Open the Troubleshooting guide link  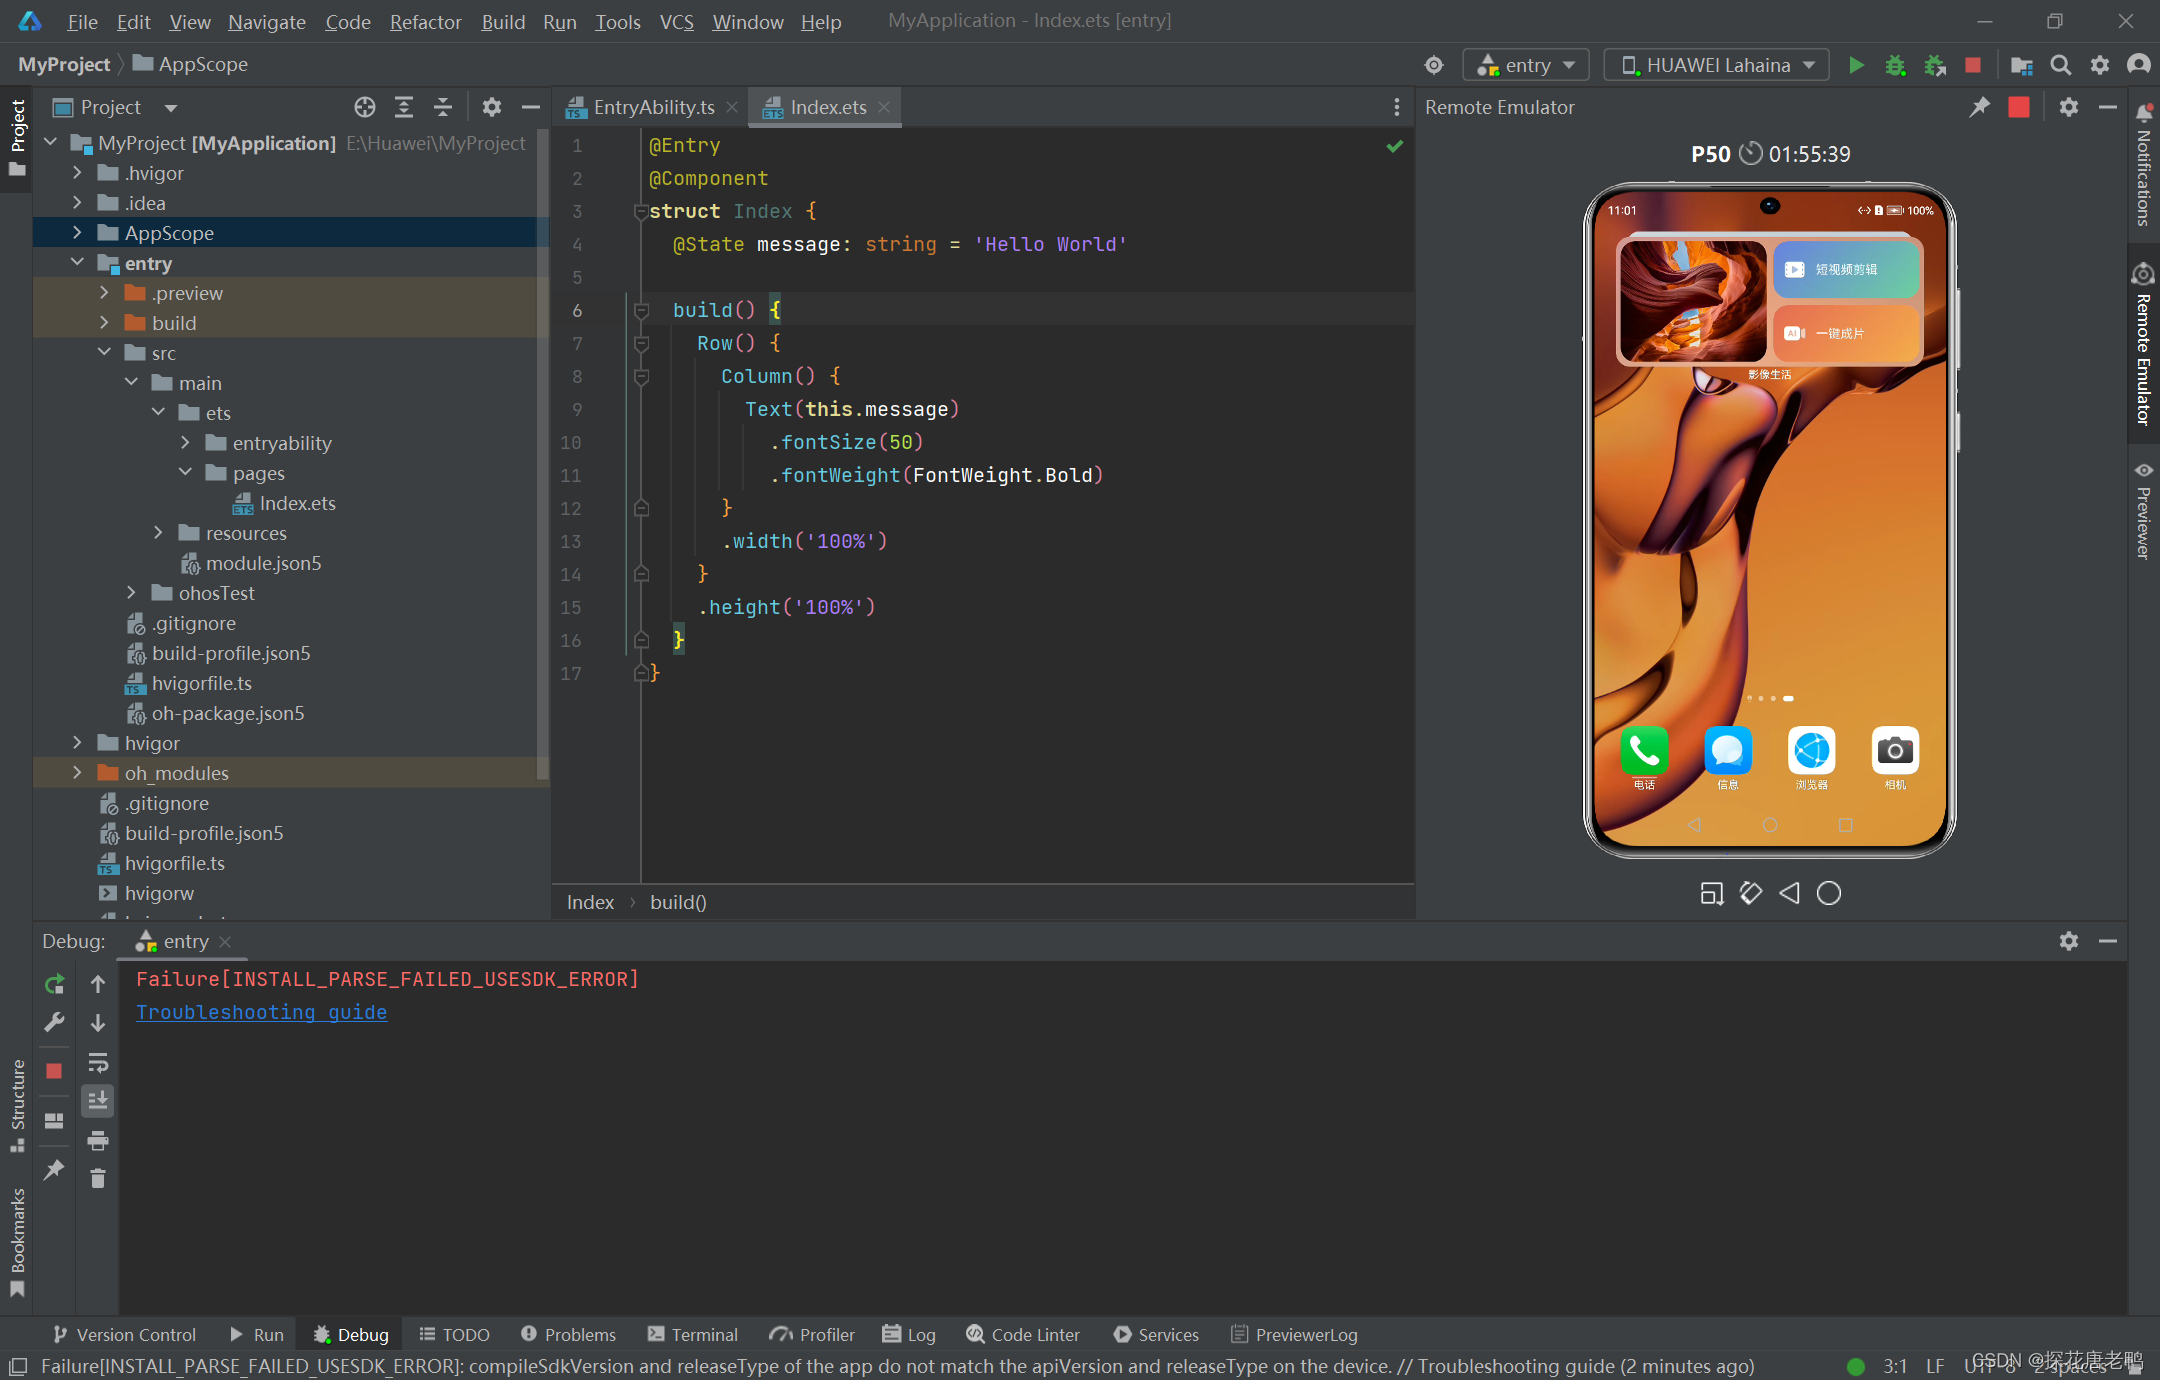point(261,1012)
